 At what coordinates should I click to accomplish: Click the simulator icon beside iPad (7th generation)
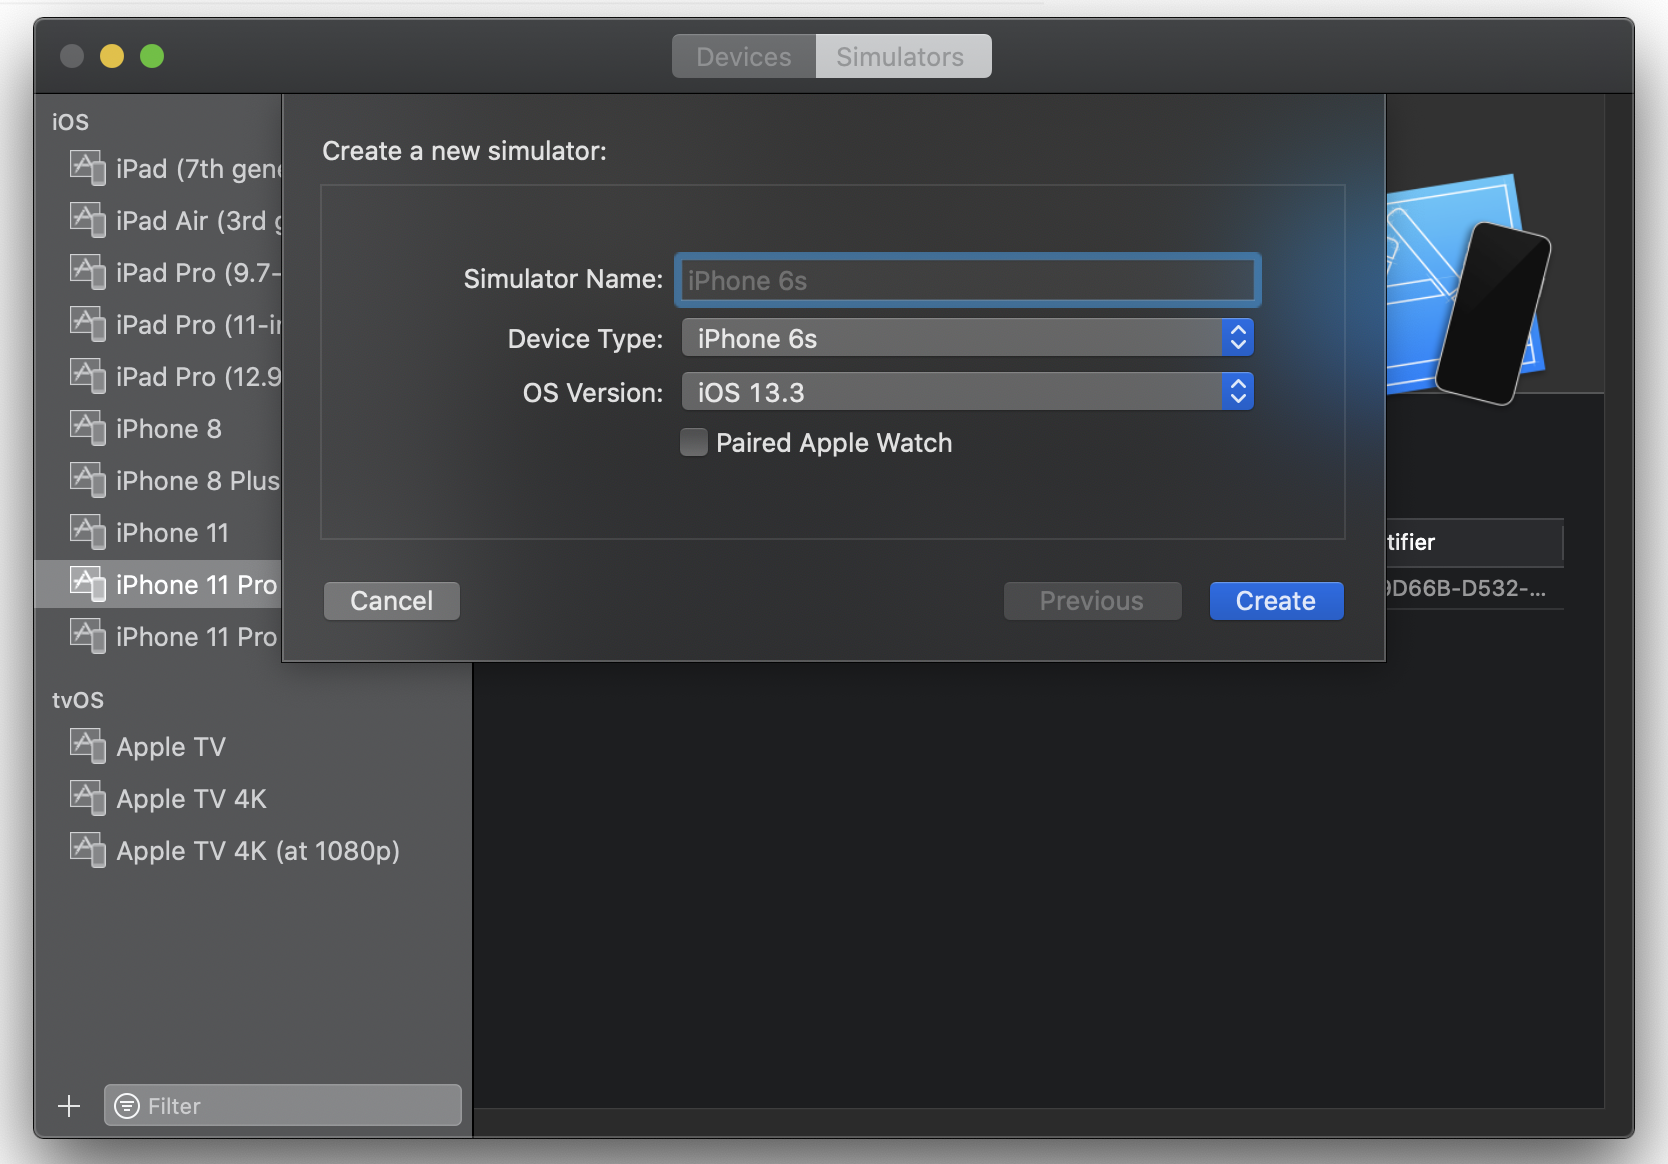(88, 168)
